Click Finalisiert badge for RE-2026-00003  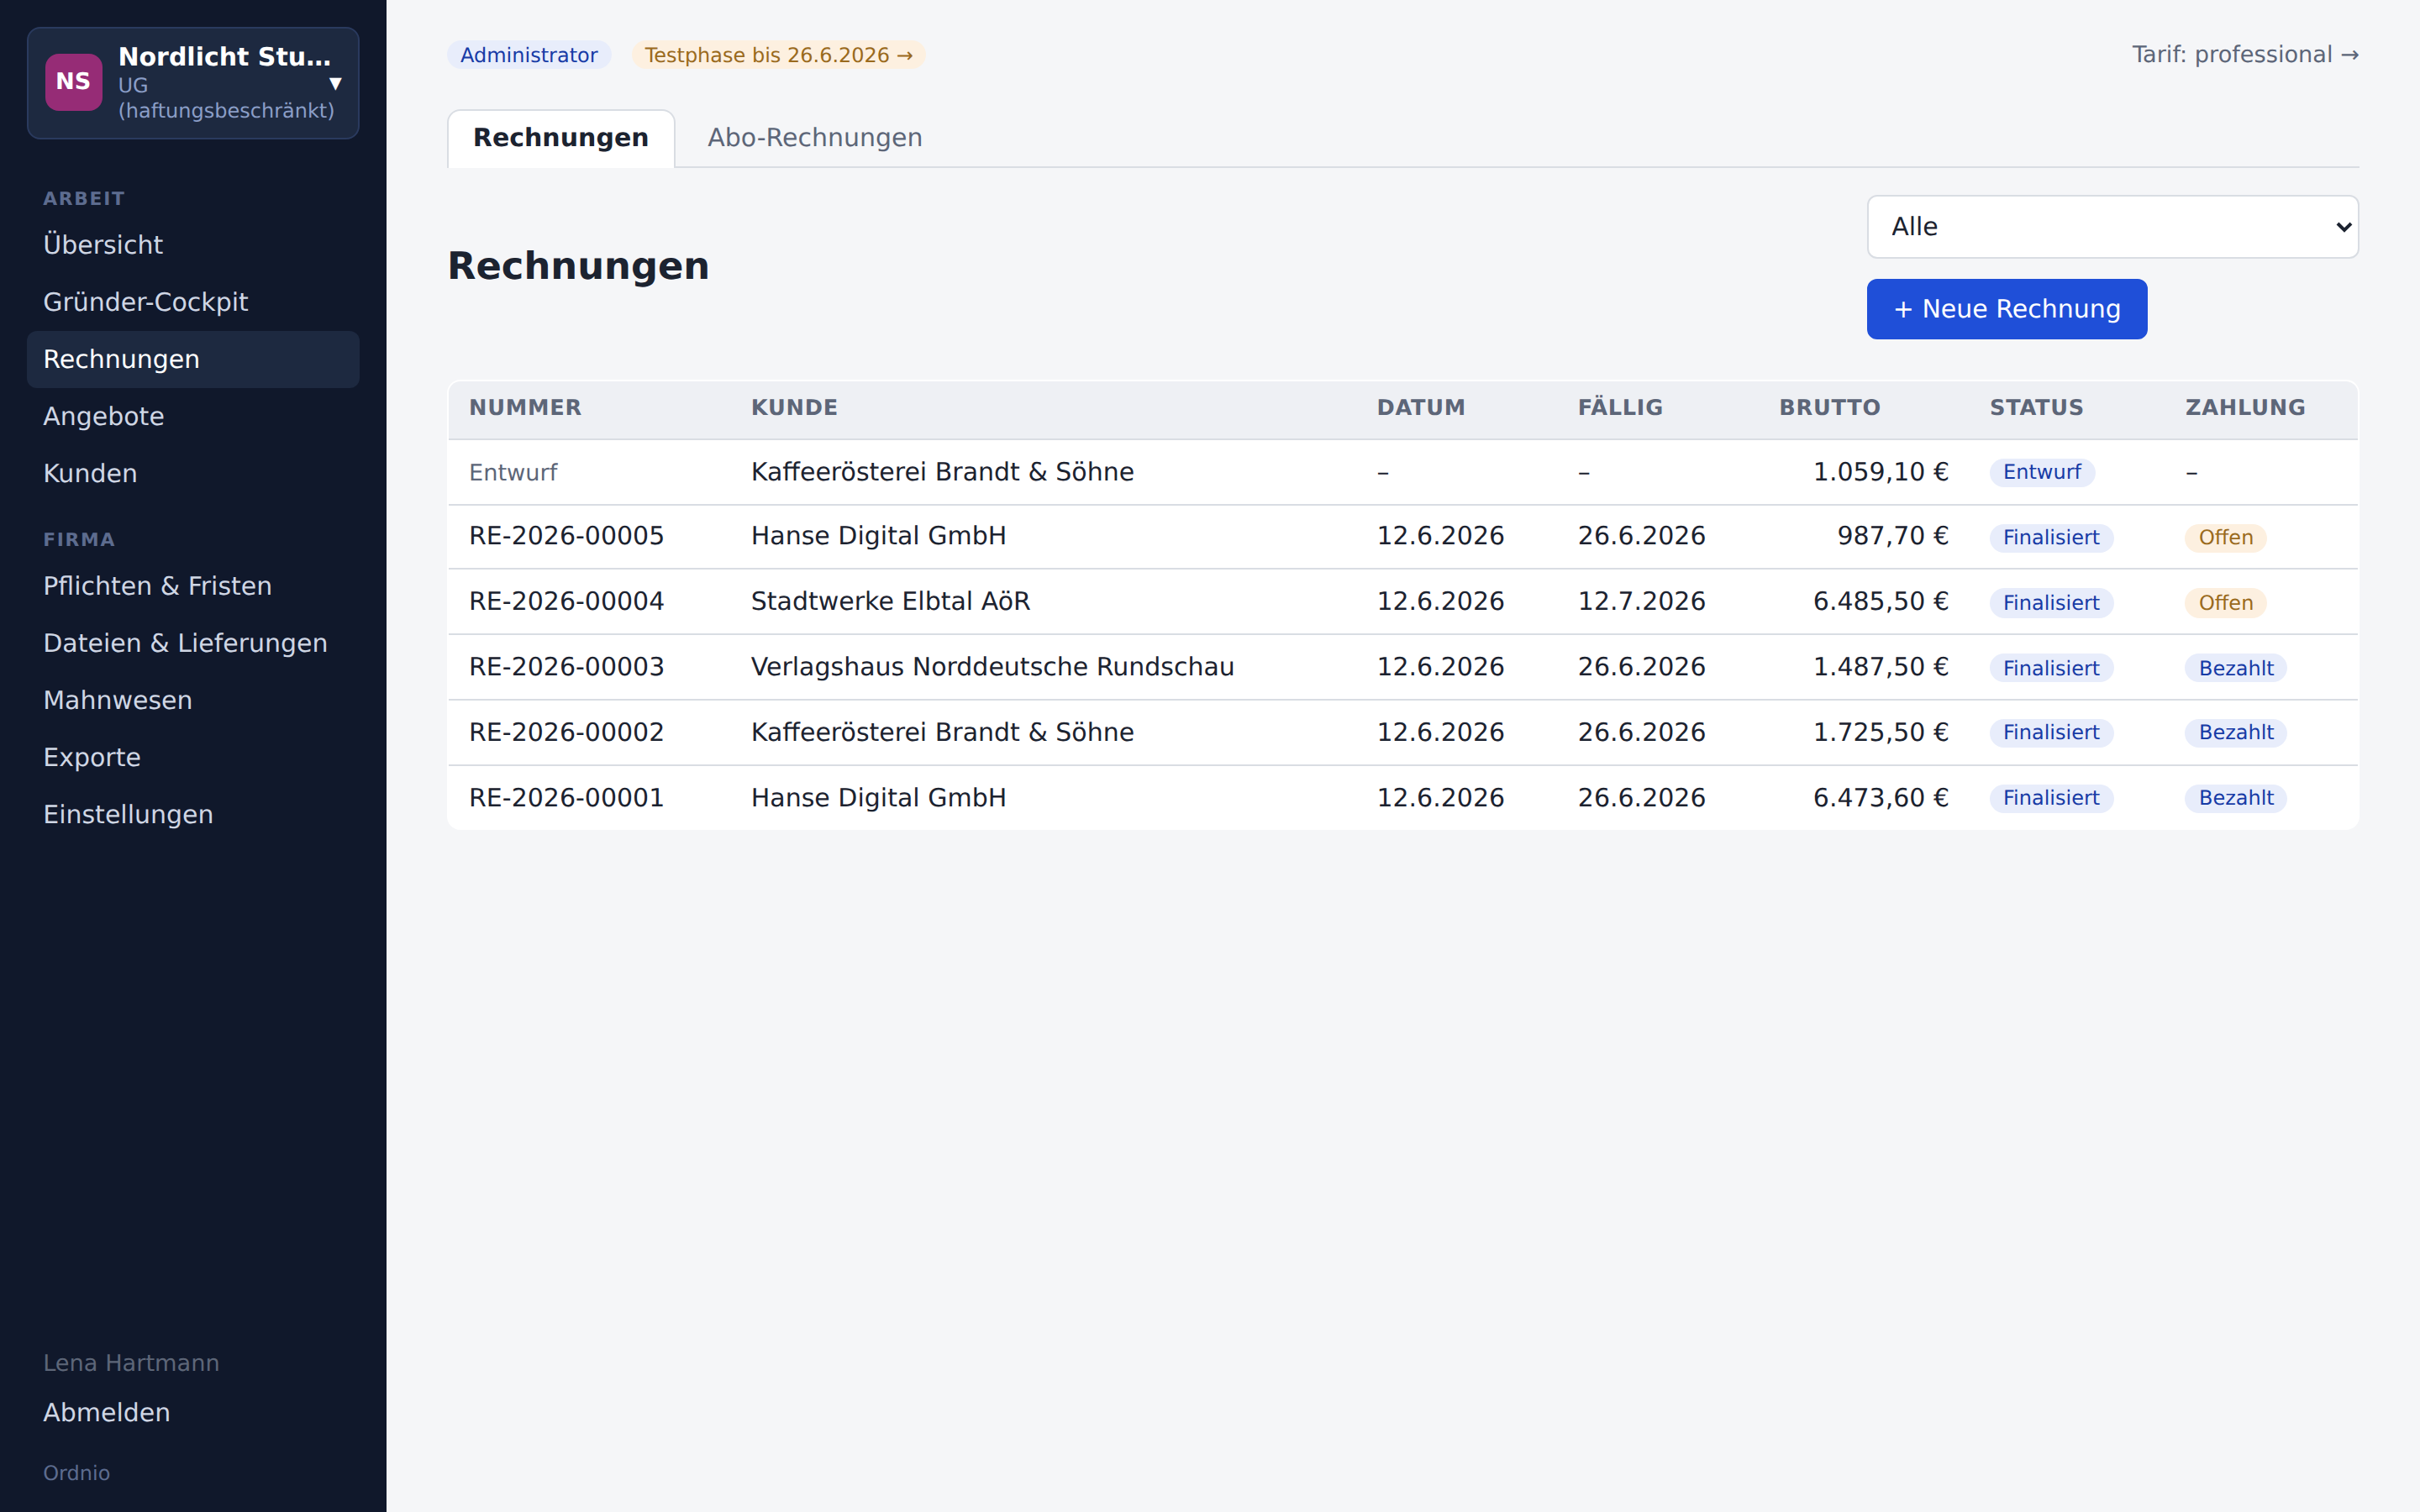point(2051,668)
